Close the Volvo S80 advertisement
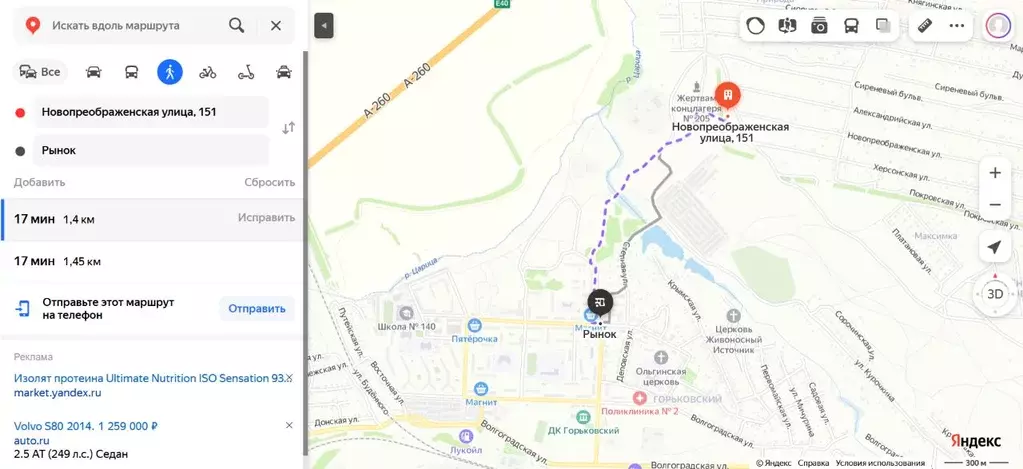The height and width of the screenshot is (469, 1023). (289, 425)
